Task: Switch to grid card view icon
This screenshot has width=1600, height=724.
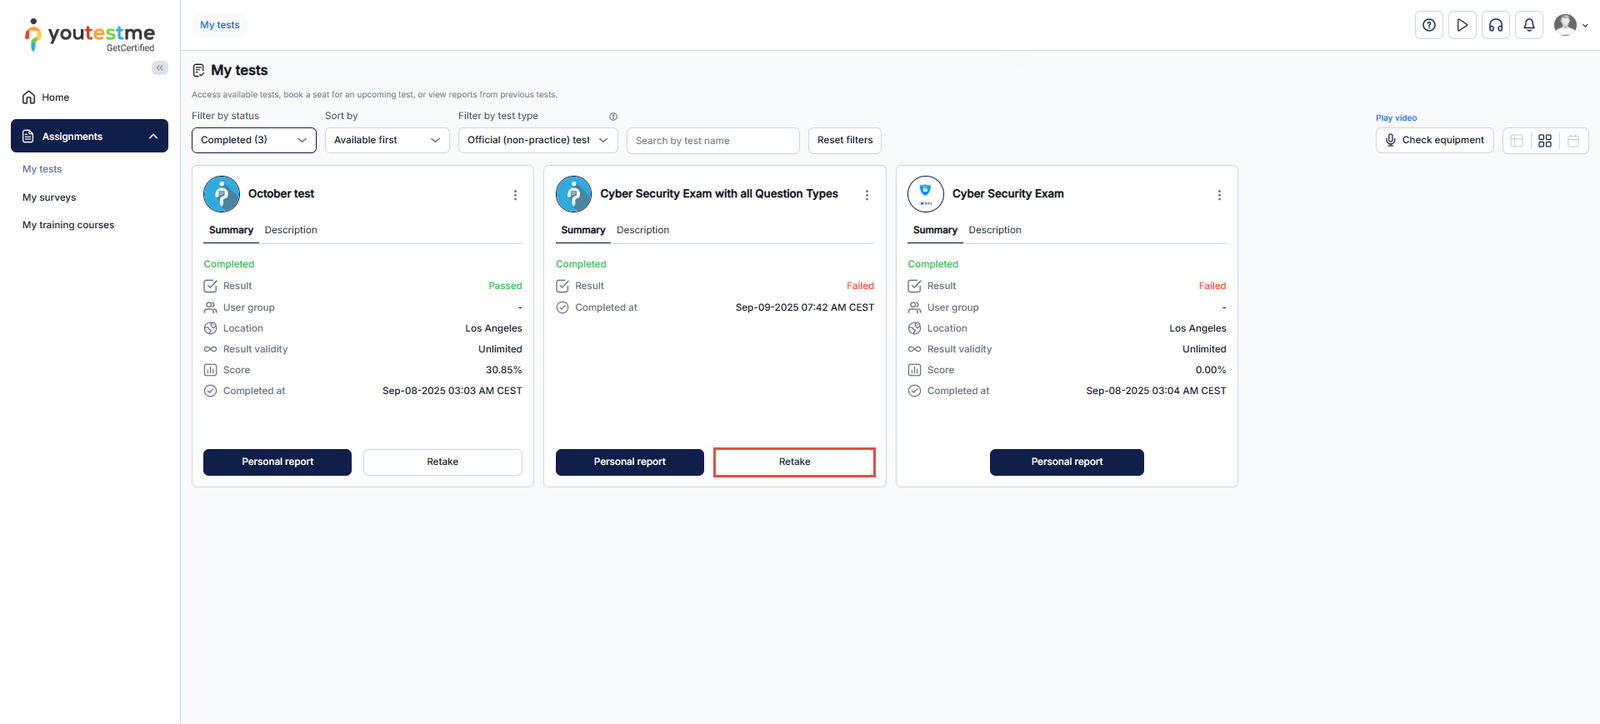Action: click(1545, 141)
